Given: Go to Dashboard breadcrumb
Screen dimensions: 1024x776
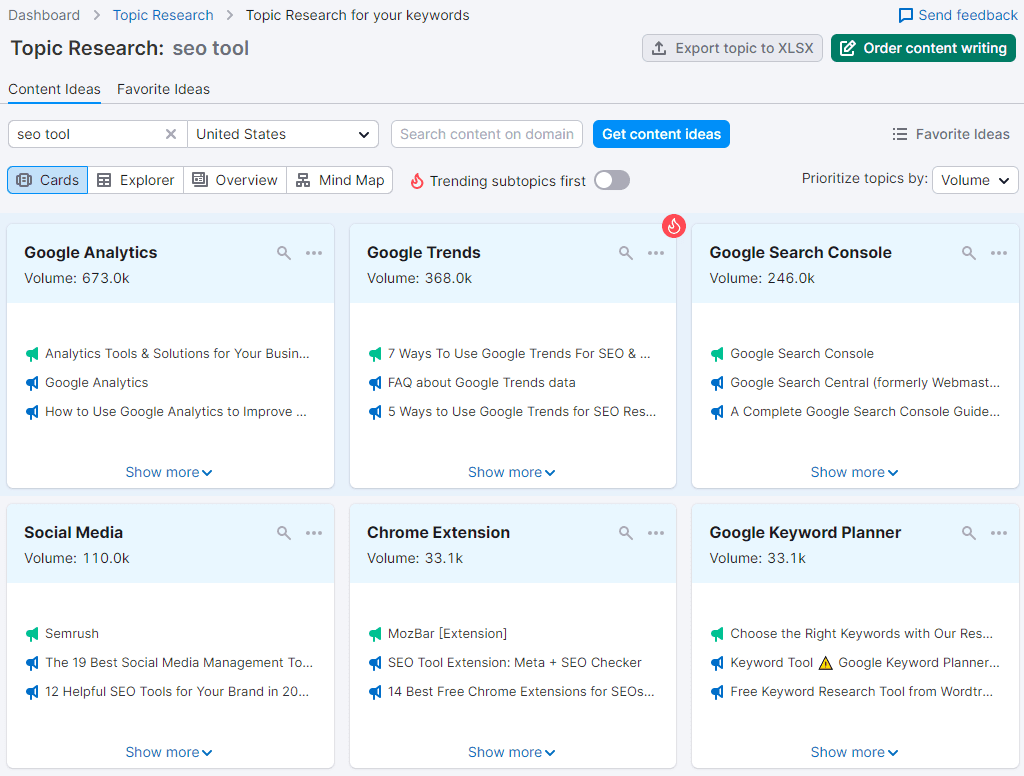Looking at the screenshot, I should coord(44,15).
